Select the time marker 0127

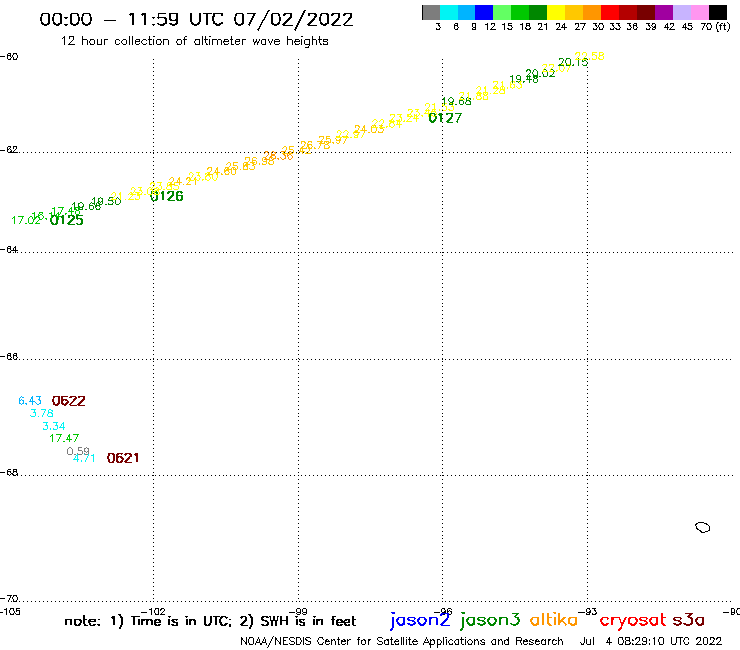(445, 118)
